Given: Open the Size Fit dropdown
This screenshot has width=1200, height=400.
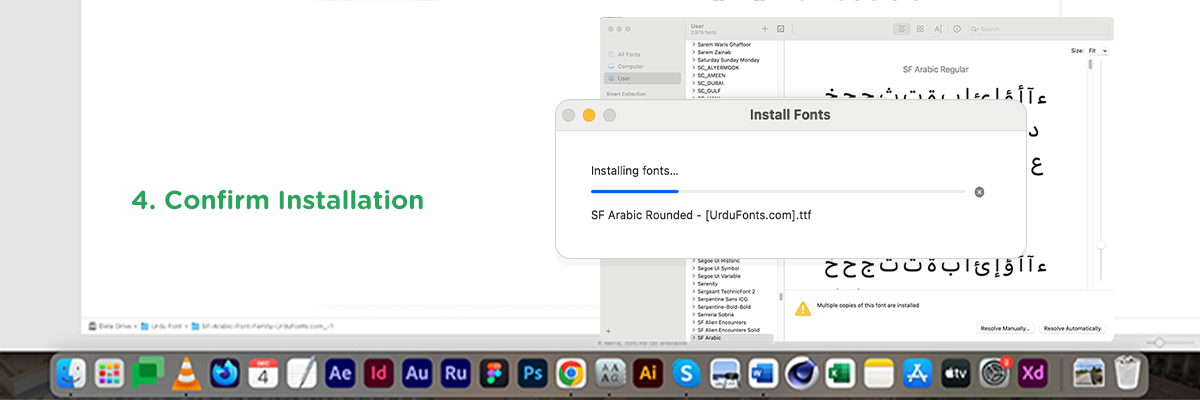Looking at the screenshot, I should tap(1098, 50).
